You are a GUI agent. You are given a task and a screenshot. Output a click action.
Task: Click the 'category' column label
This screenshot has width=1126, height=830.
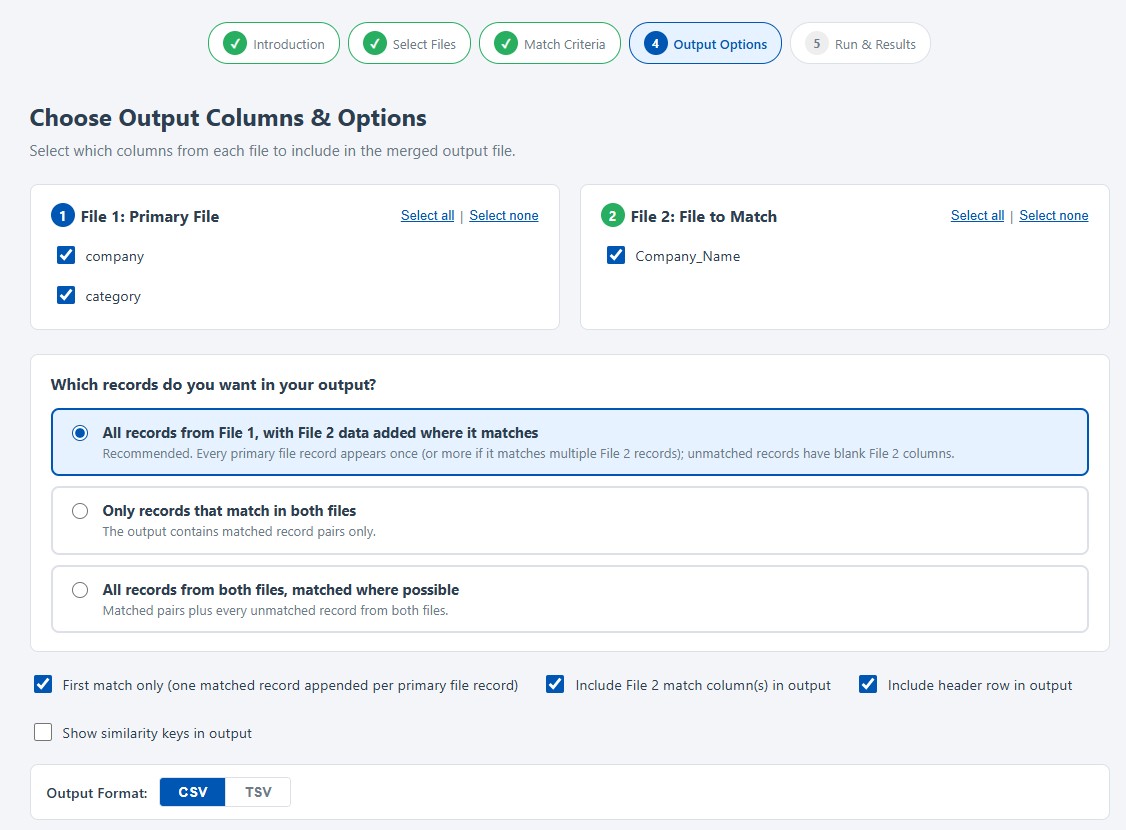coord(113,297)
